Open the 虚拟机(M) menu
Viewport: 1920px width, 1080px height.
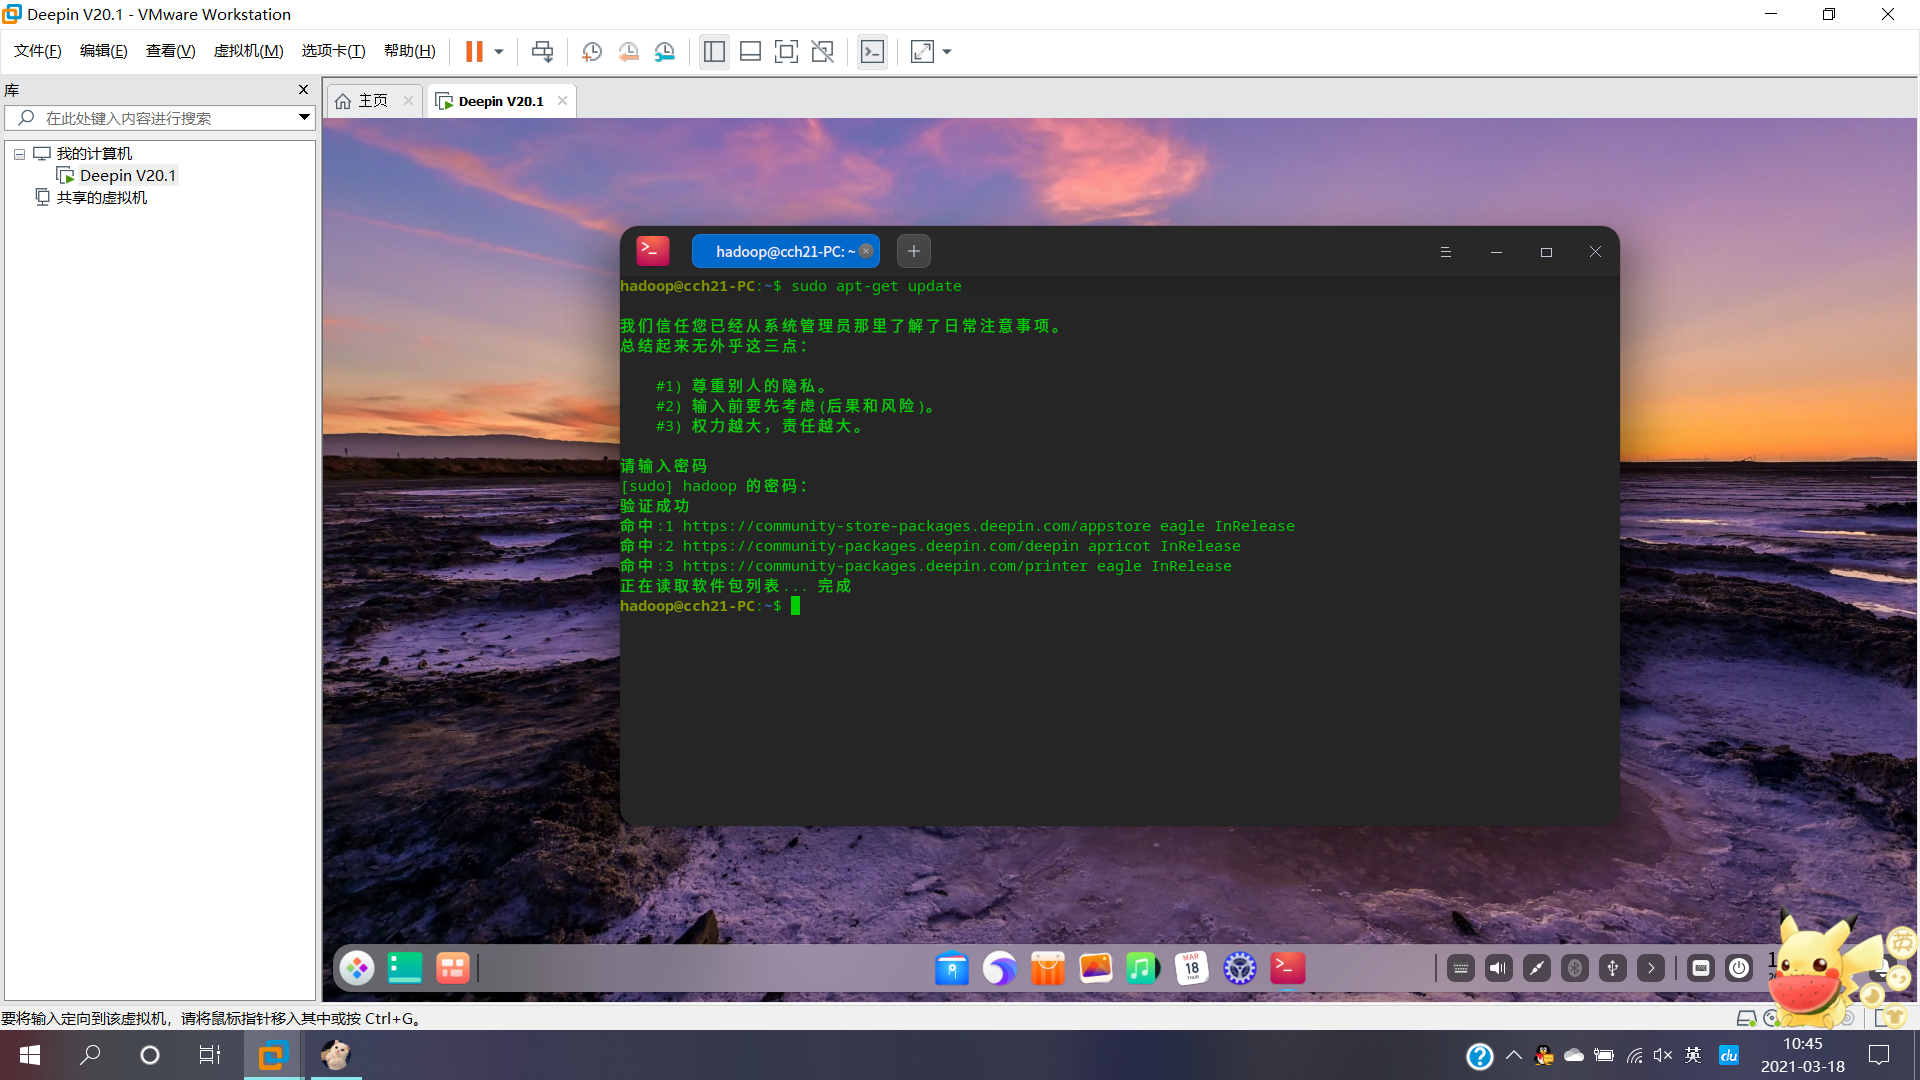[x=248, y=51]
